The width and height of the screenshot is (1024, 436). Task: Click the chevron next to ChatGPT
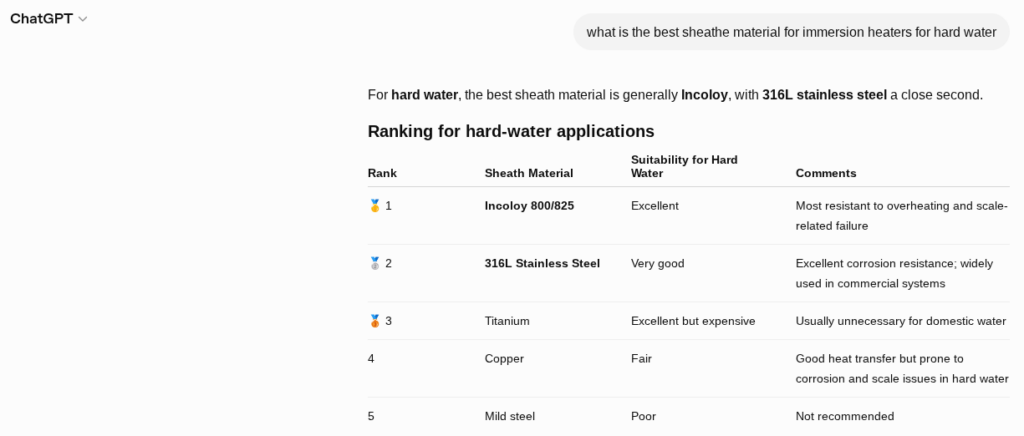pos(83,19)
